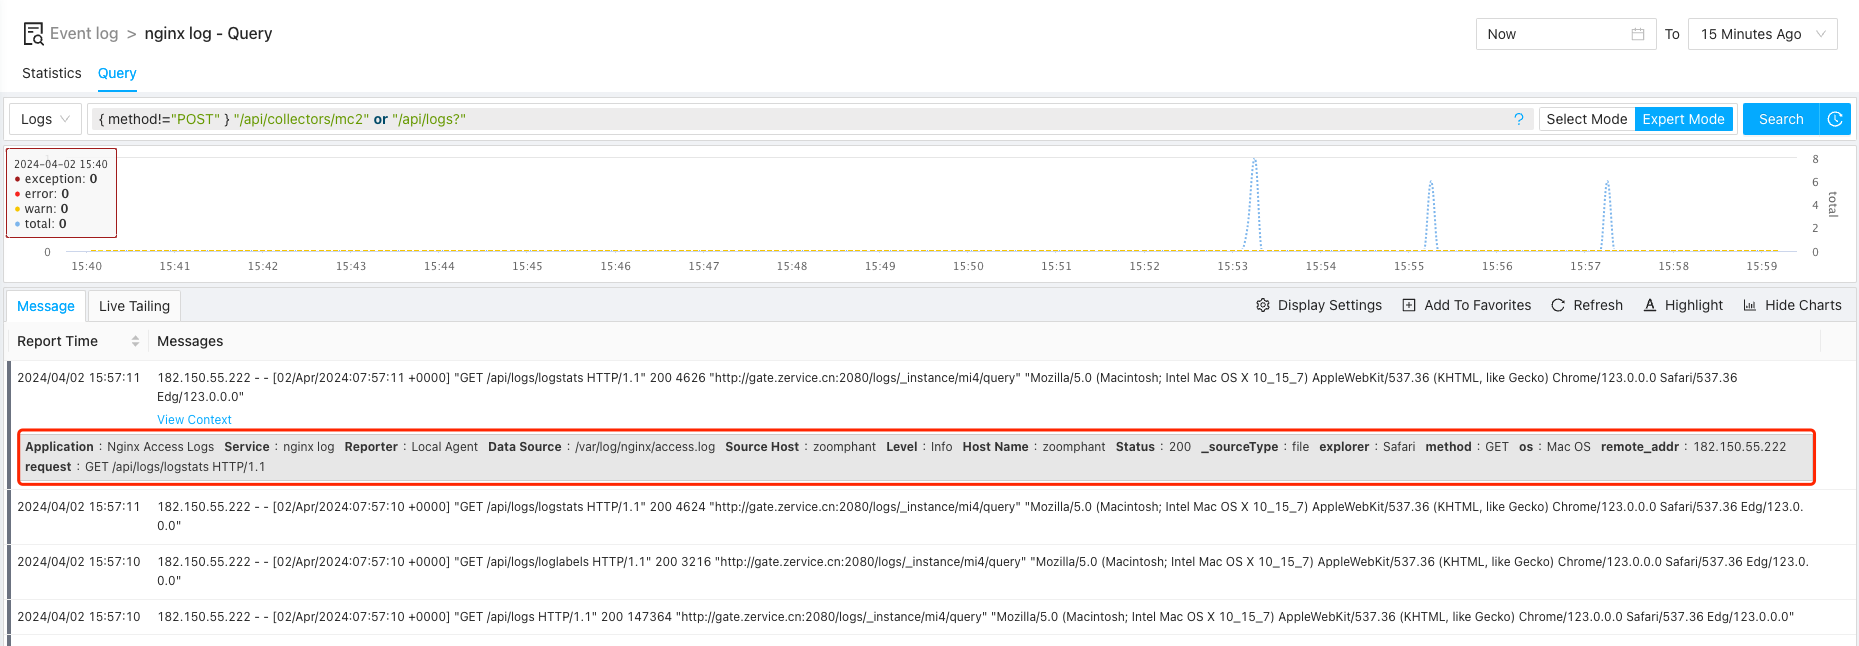This screenshot has height=646, width=1859.
Task: Click the View Context link
Action: [194, 420]
